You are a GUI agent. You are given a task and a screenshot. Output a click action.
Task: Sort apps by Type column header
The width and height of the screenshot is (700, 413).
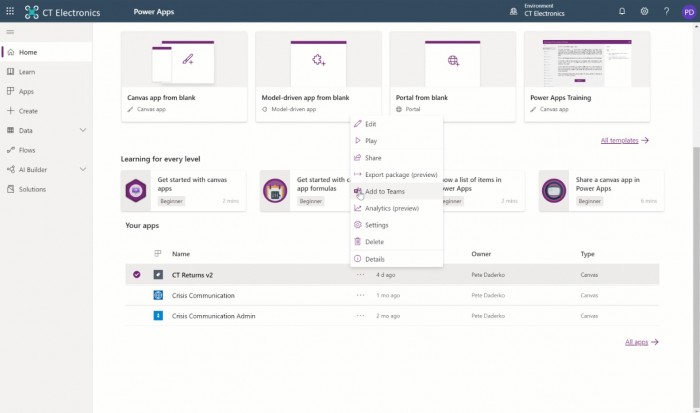coord(588,254)
